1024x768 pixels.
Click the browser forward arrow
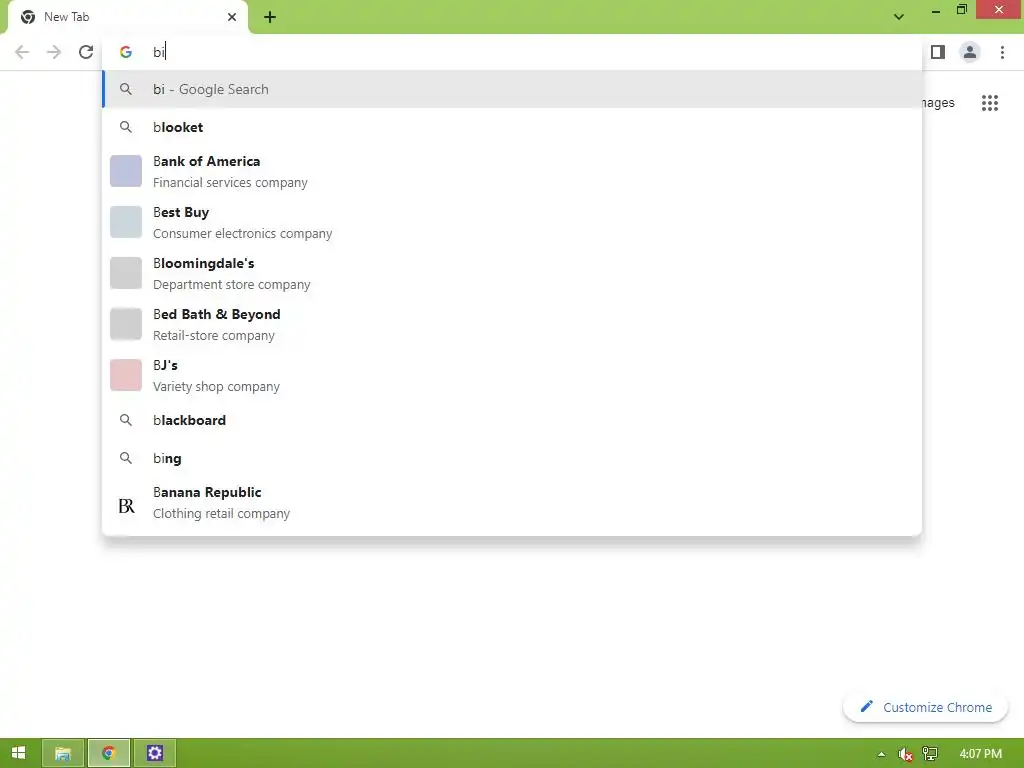54,52
